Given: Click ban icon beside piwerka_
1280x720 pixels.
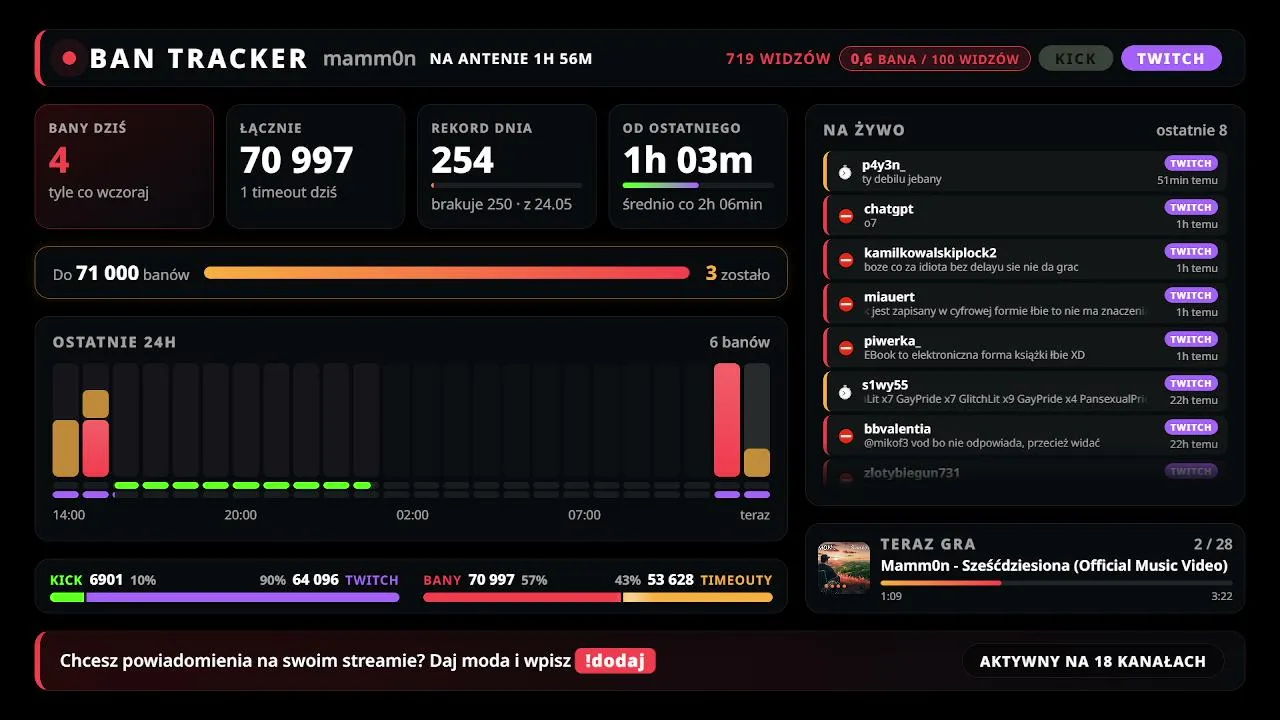Looking at the screenshot, I should click(x=845, y=348).
